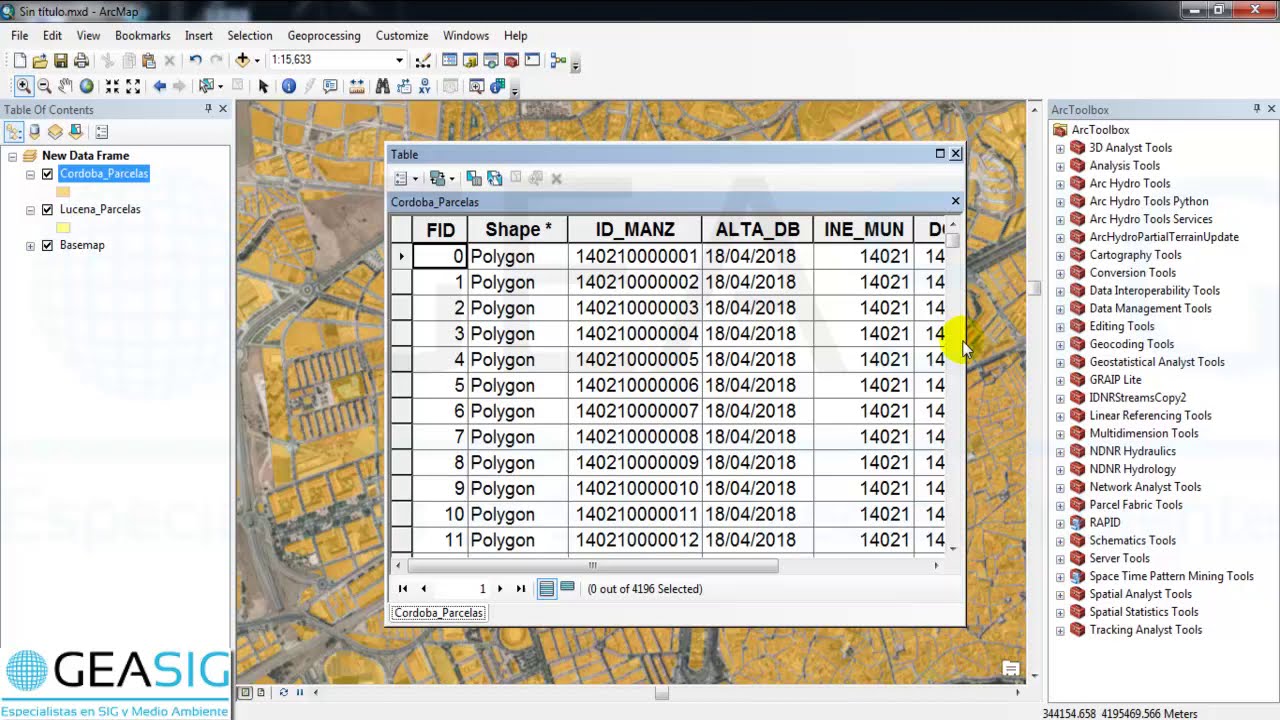Screen dimensions: 1280x720
Task: Open the map scale dropdown
Action: coord(399,60)
